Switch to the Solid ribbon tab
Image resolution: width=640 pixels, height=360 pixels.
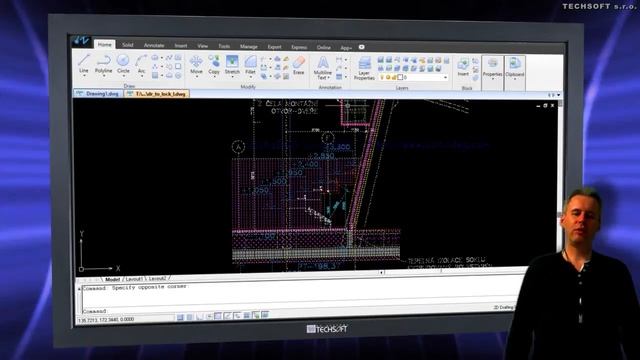(128, 45)
